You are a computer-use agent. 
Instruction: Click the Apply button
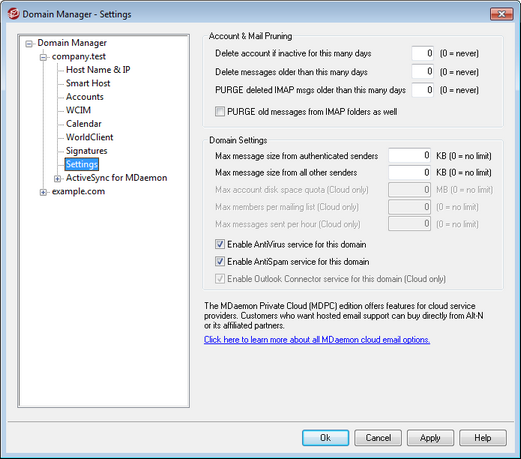pos(430,438)
